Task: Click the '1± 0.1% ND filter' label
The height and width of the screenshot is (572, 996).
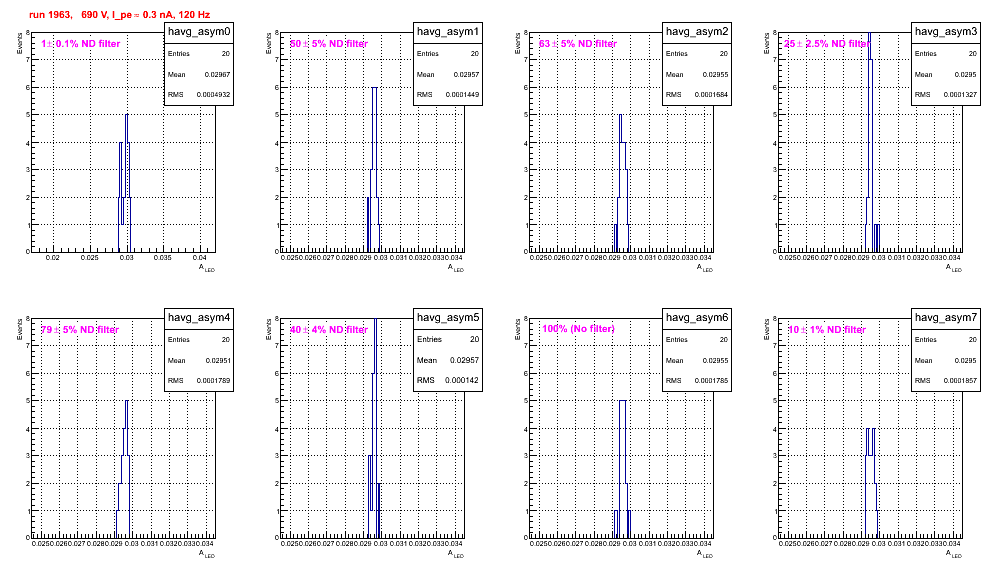Action: pyautogui.click(x=81, y=44)
